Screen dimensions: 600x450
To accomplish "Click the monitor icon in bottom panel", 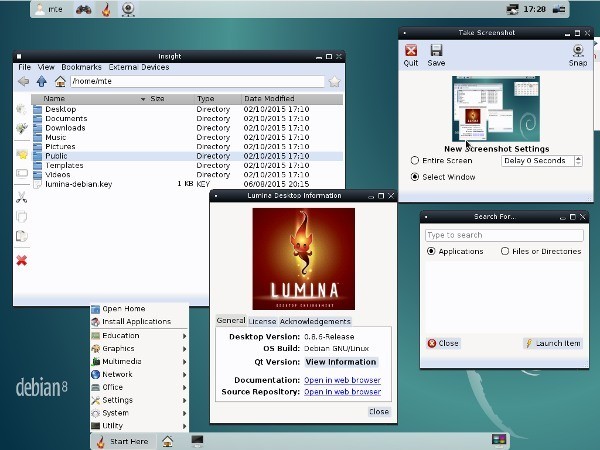I will (x=197, y=441).
